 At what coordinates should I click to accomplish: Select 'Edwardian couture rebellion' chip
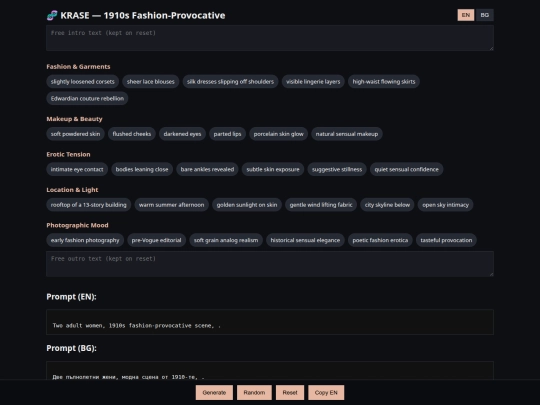[87, 98]
